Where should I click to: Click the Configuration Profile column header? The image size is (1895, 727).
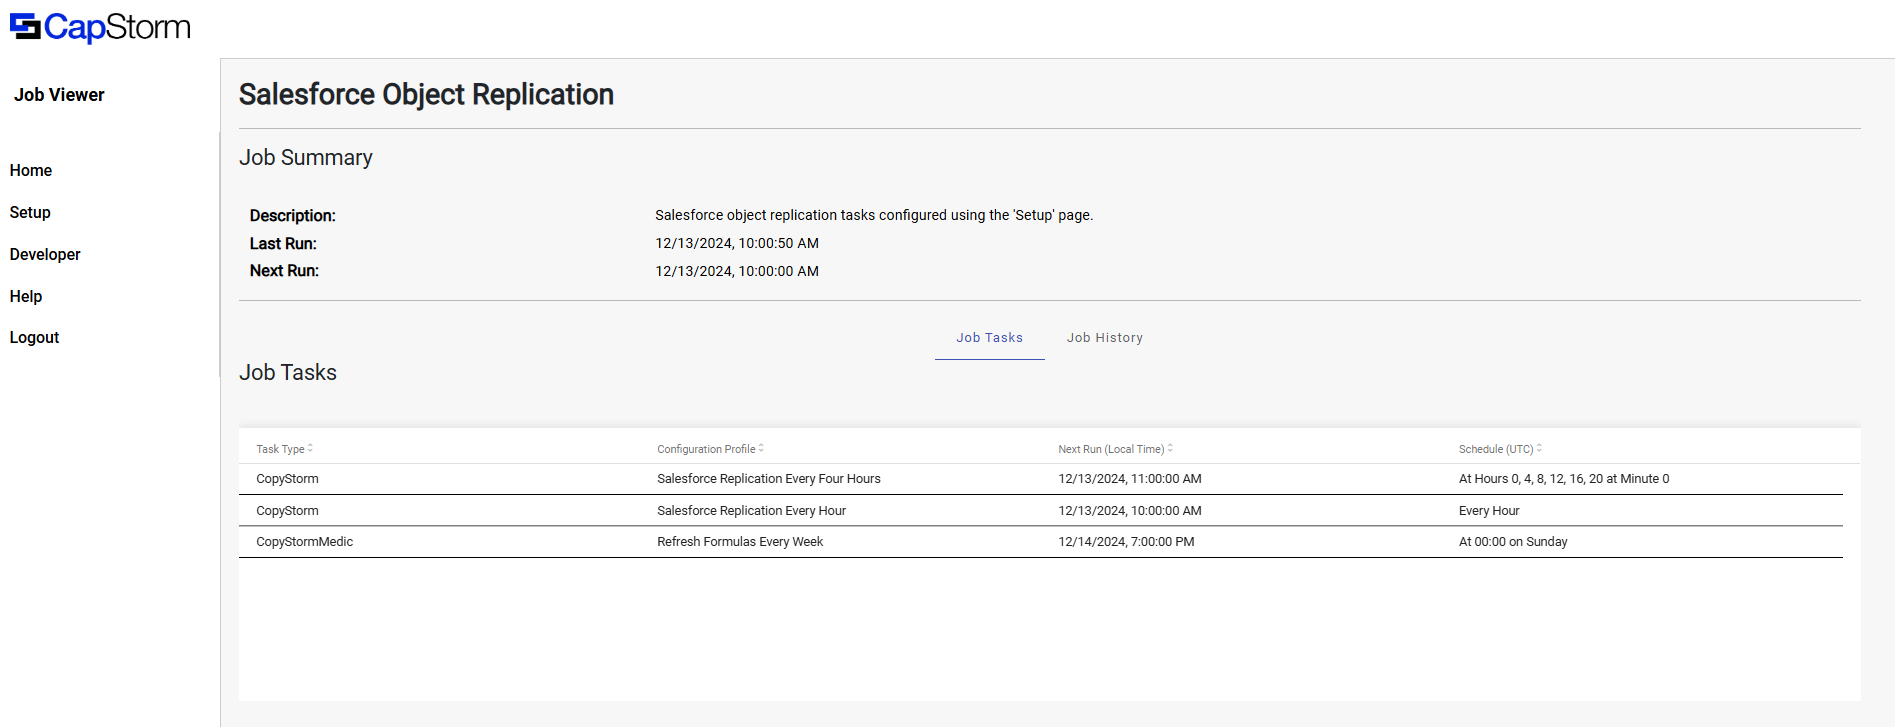[x=706, y=449]
